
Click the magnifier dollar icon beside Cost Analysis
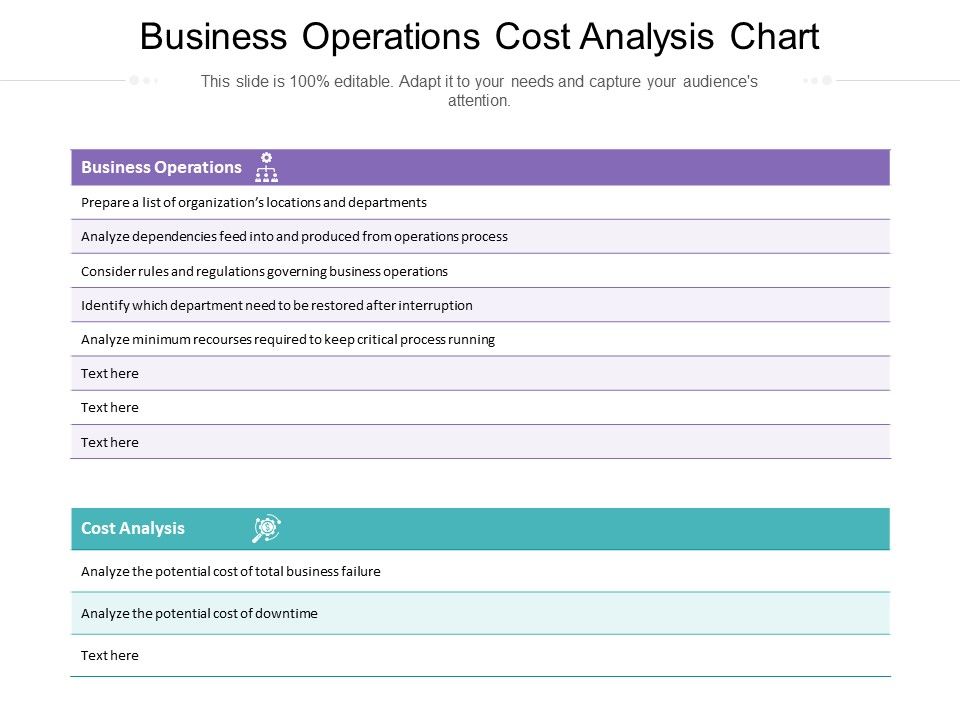(266, 528)
